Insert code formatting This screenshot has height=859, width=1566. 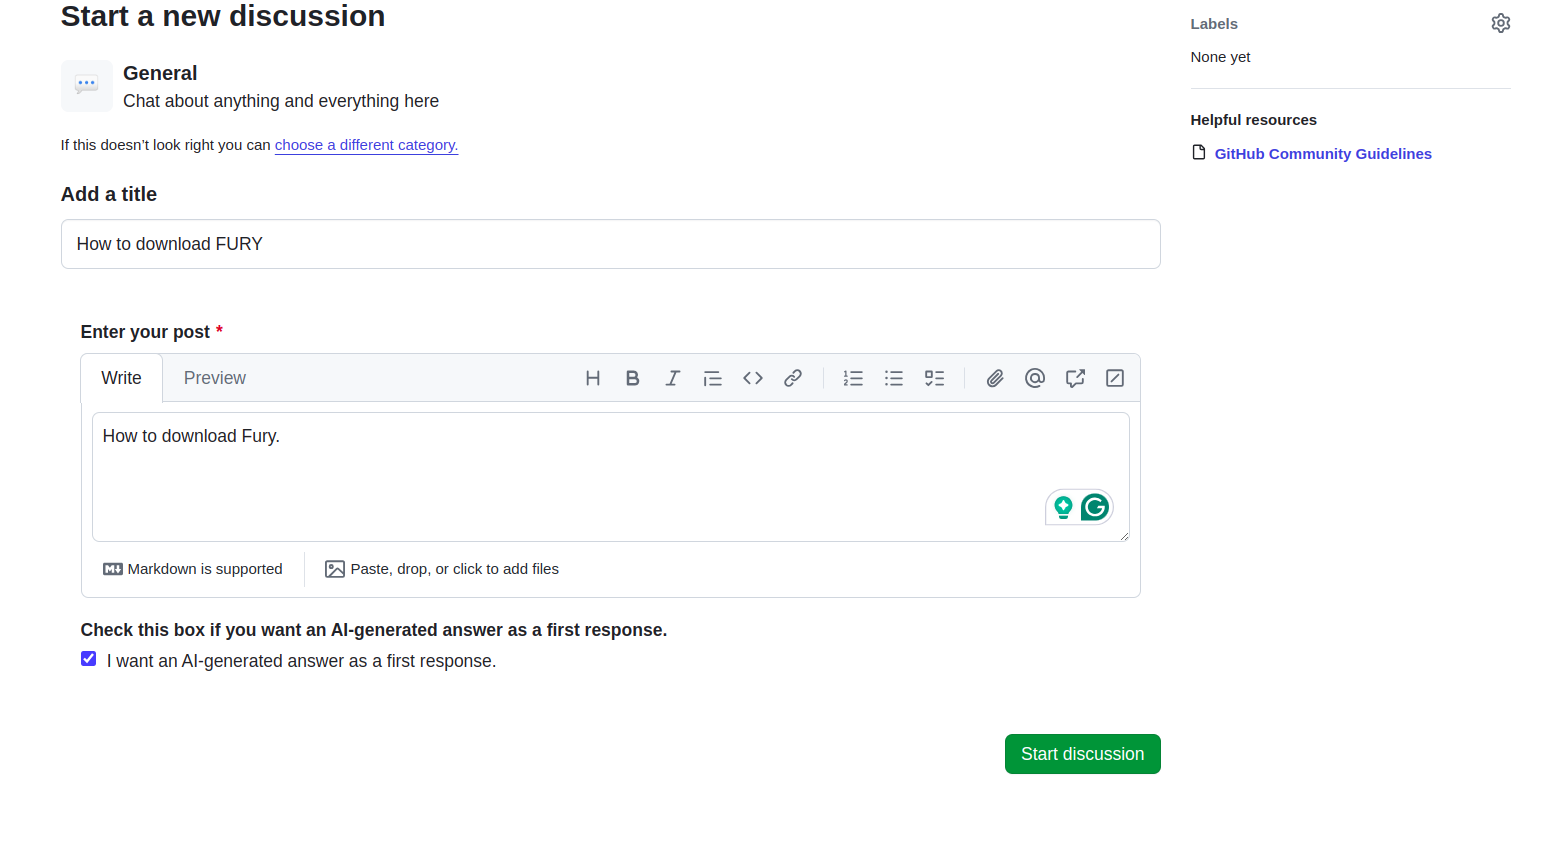click(x=753, y=378)
